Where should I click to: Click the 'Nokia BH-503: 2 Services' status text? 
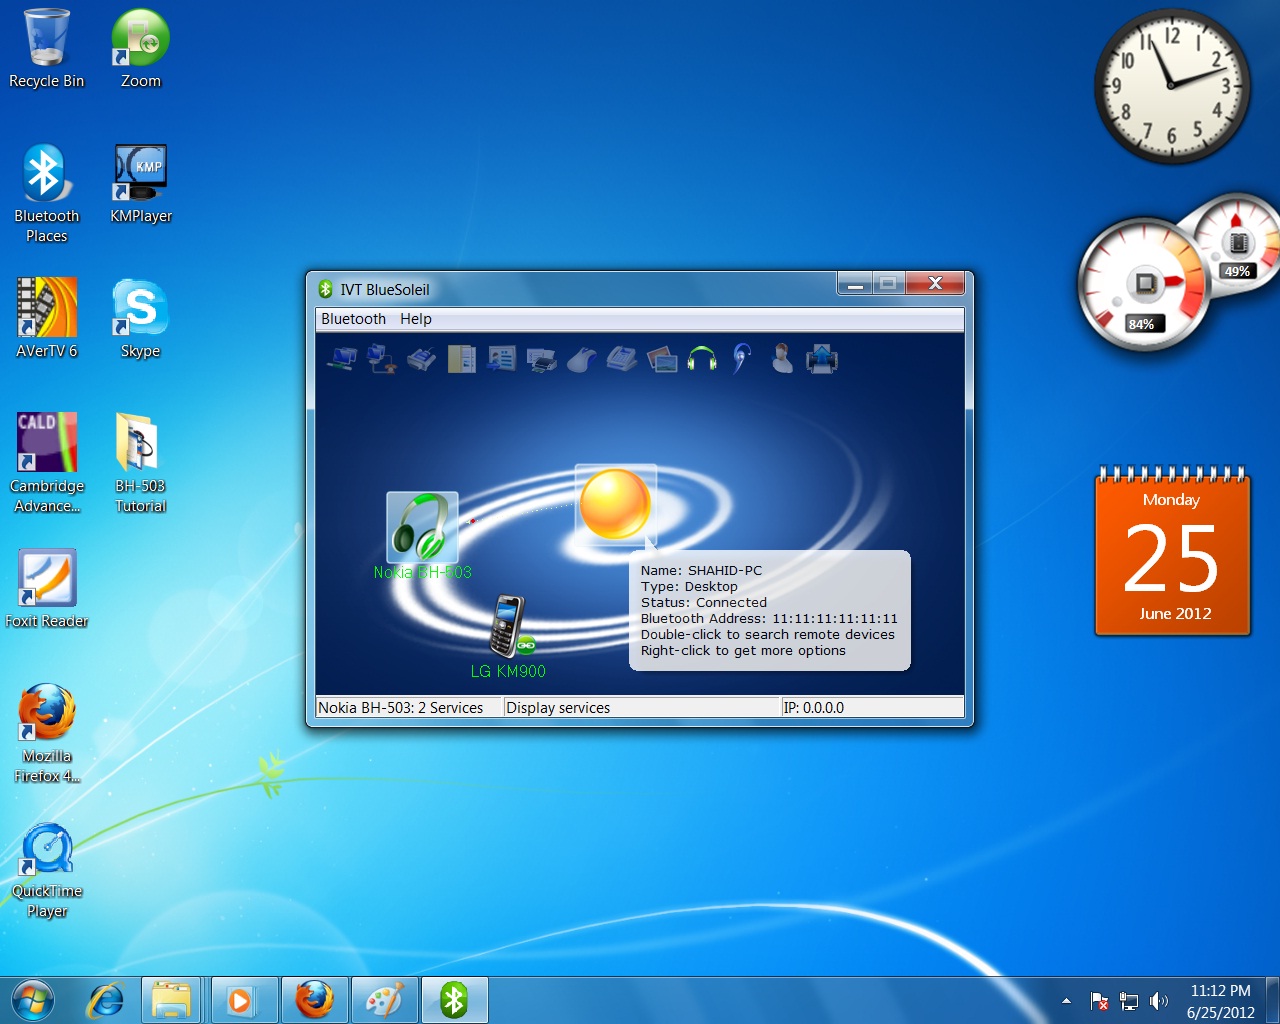(x=400, y=707)
